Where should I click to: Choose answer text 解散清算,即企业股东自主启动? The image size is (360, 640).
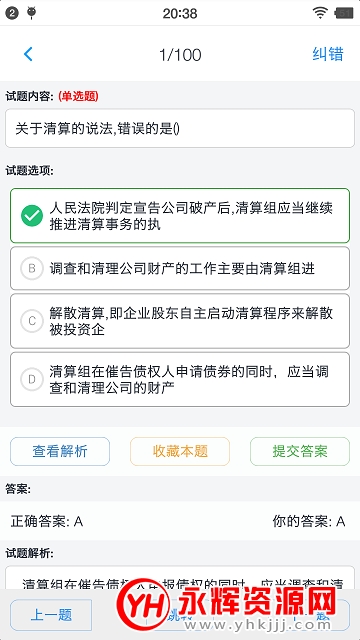click(x=191, y=321)
